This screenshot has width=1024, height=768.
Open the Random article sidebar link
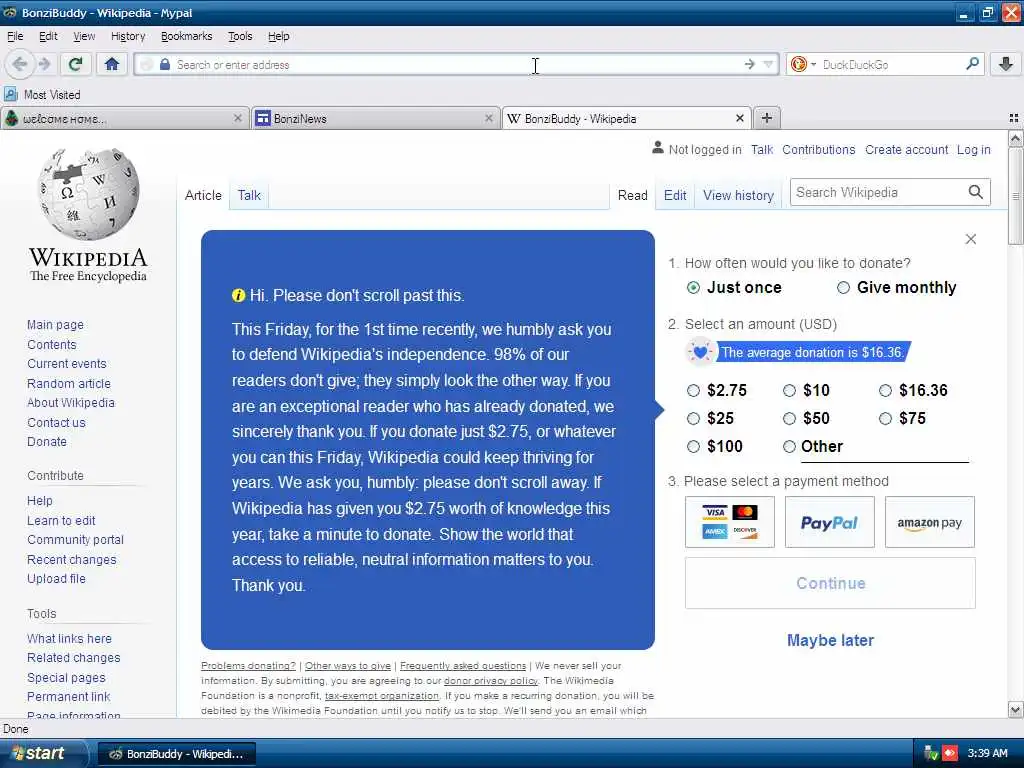(69, 383)
